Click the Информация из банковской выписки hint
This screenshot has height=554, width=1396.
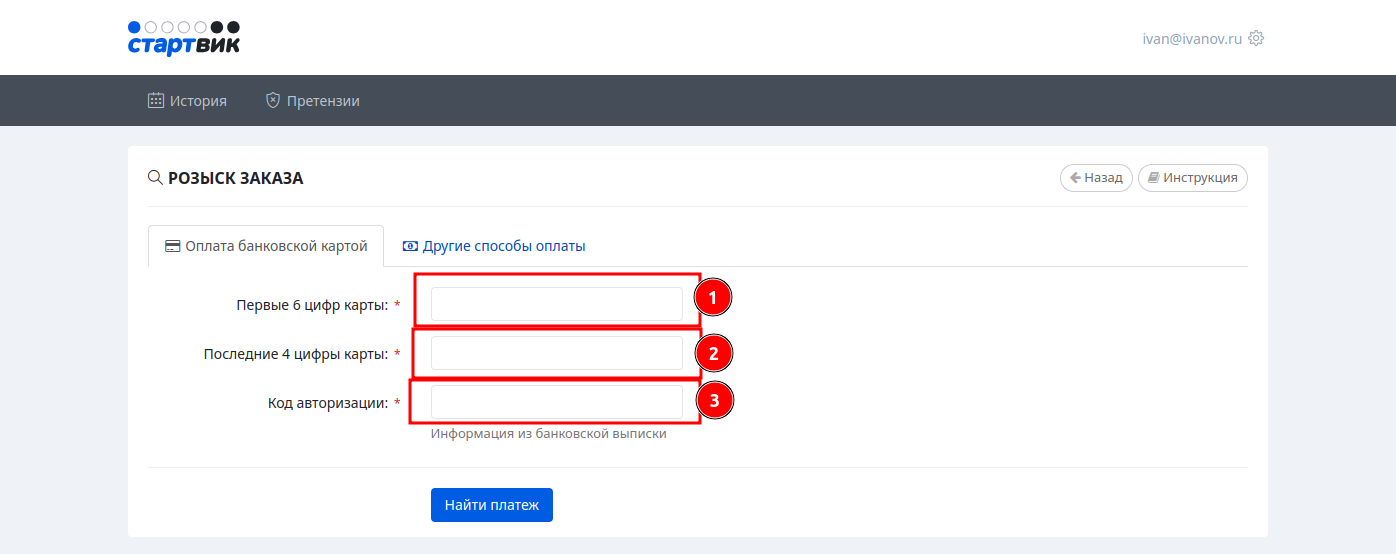point(548,434)
